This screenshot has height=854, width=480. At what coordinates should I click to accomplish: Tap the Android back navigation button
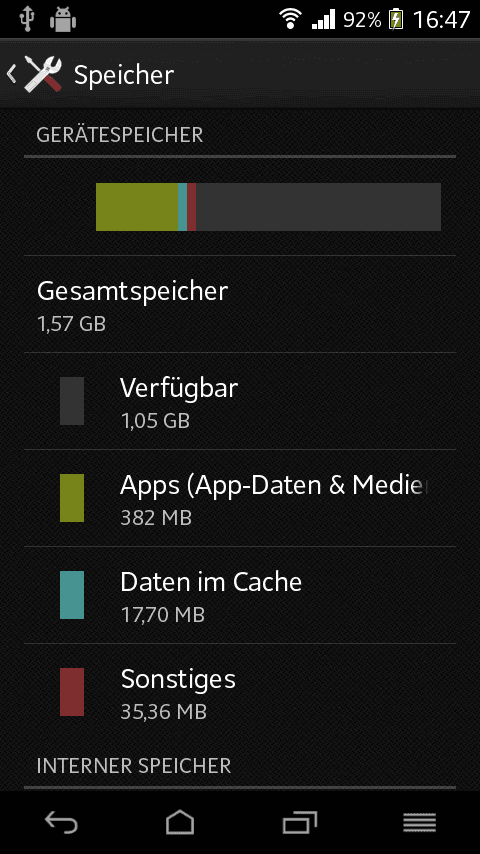click(60, 822)
